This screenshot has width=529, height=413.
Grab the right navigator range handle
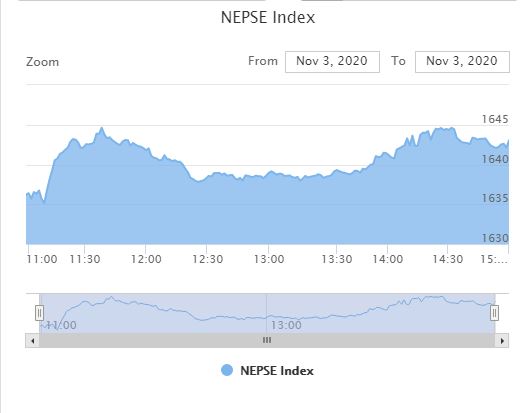point(494,312)
